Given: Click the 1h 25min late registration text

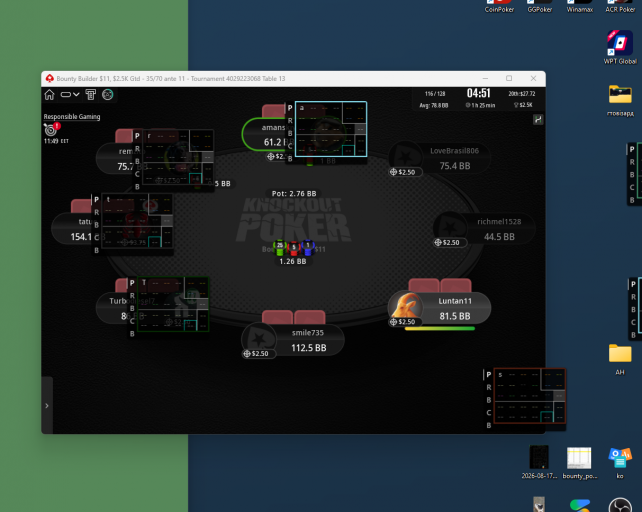Looking at the screenshot, I should pyautogui.click(x=480, y=105).
